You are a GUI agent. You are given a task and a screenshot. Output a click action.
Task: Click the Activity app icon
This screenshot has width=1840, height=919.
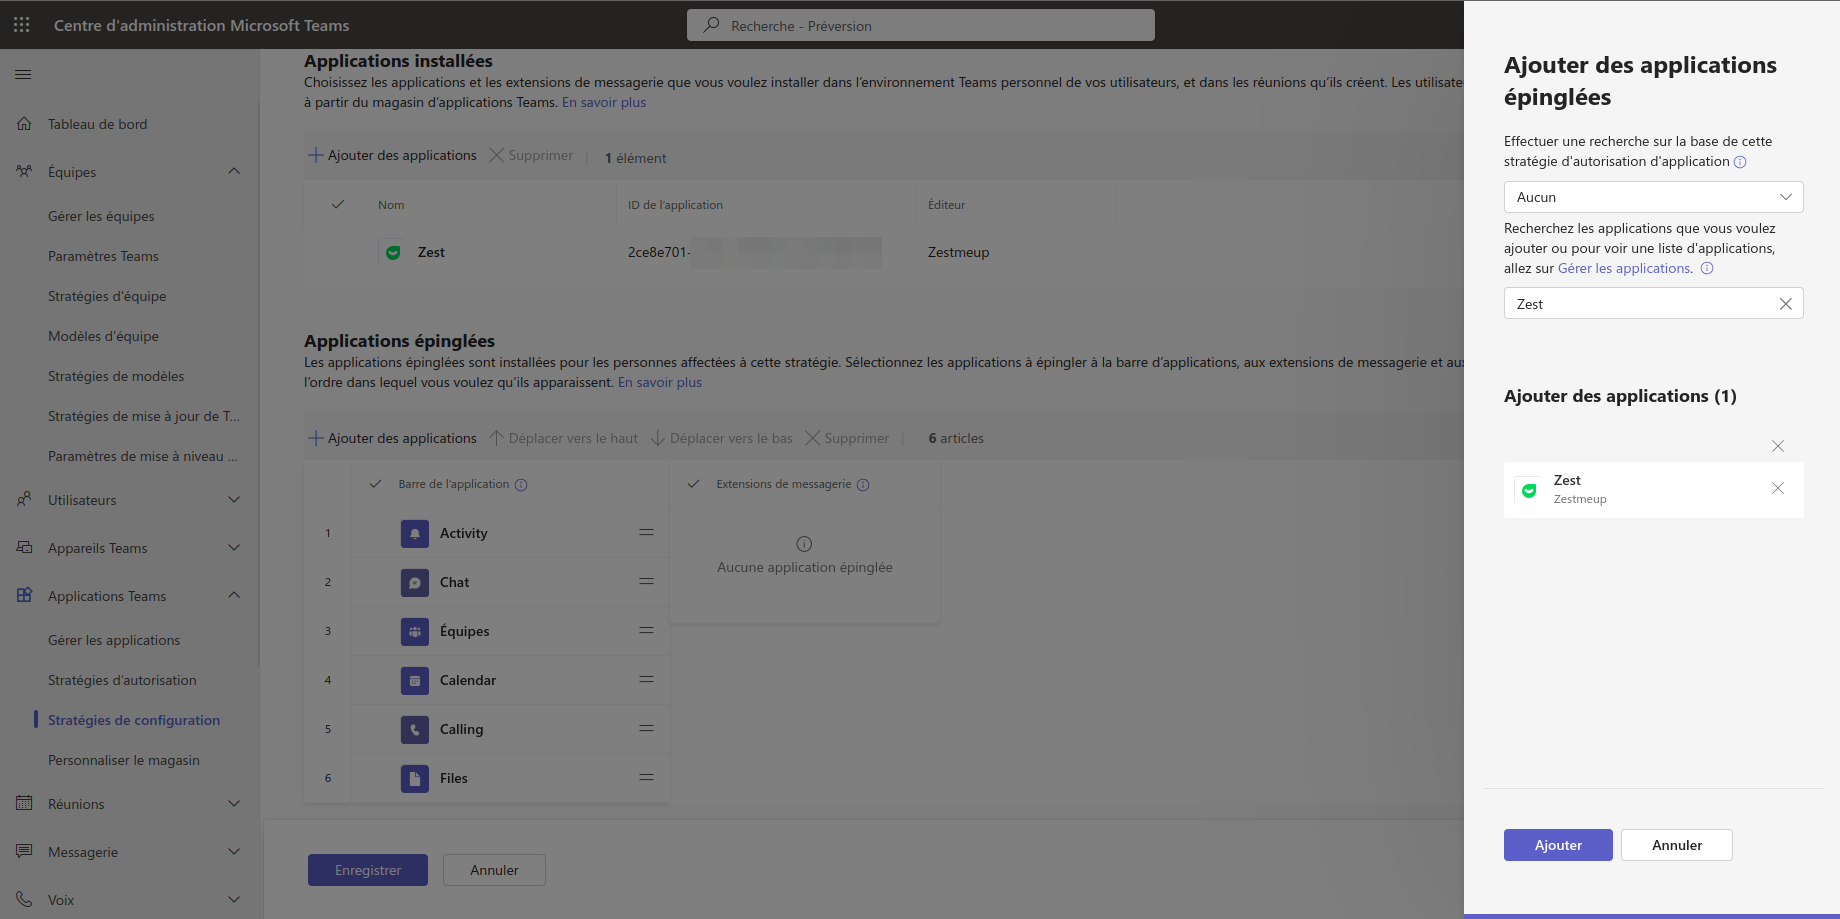(x=414, y=534)
